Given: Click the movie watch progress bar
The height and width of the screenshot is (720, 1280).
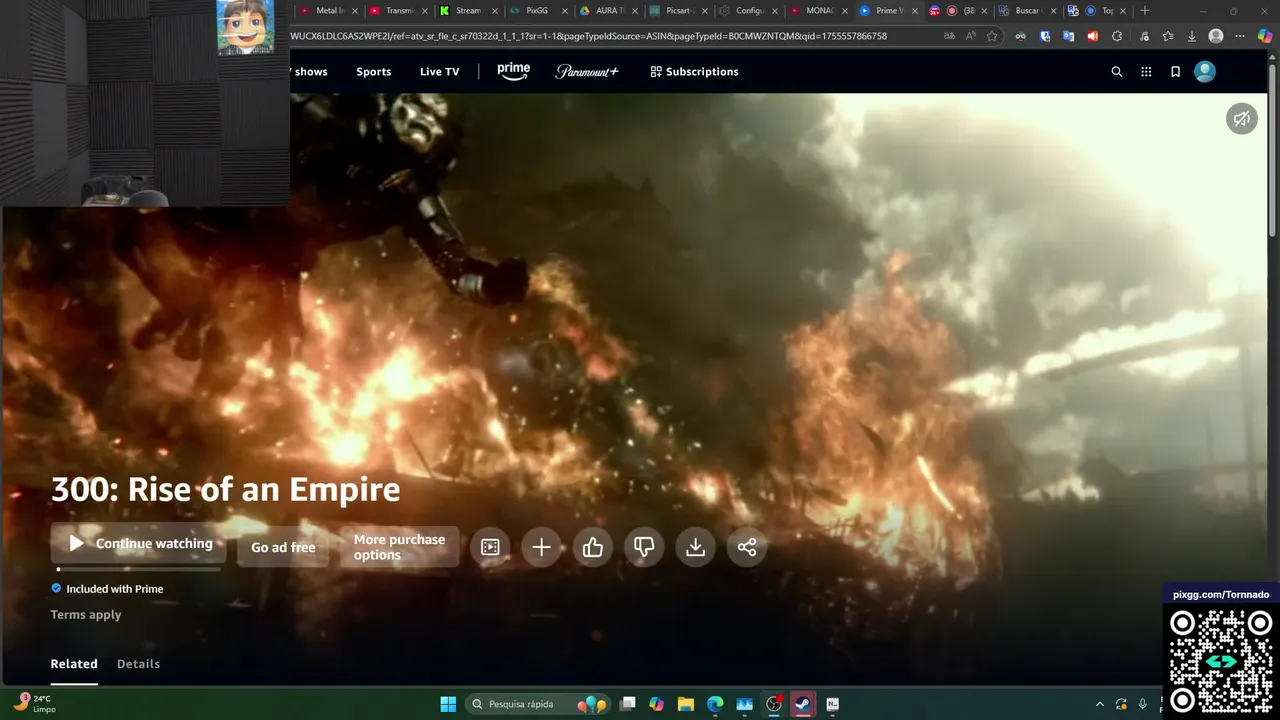Looking at the screenshot, I should (x=138, y=569).
